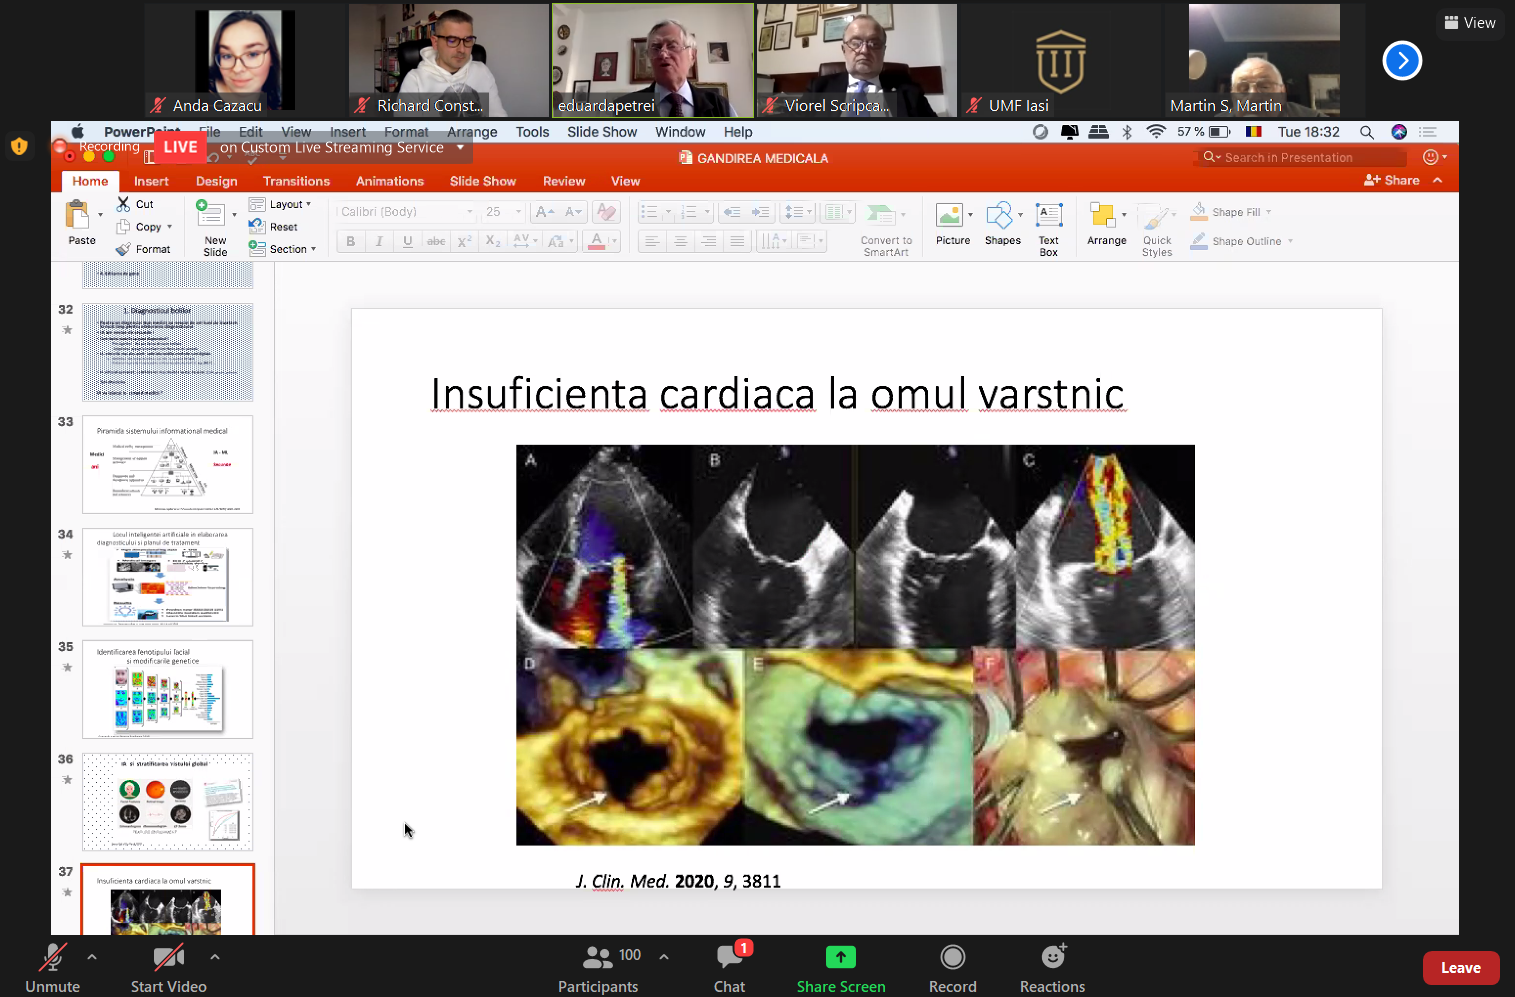The height and width of the screenshot is (997, 1515).
Task: Open the Window menu in macOS menu bar
Action: click(680, 132)
